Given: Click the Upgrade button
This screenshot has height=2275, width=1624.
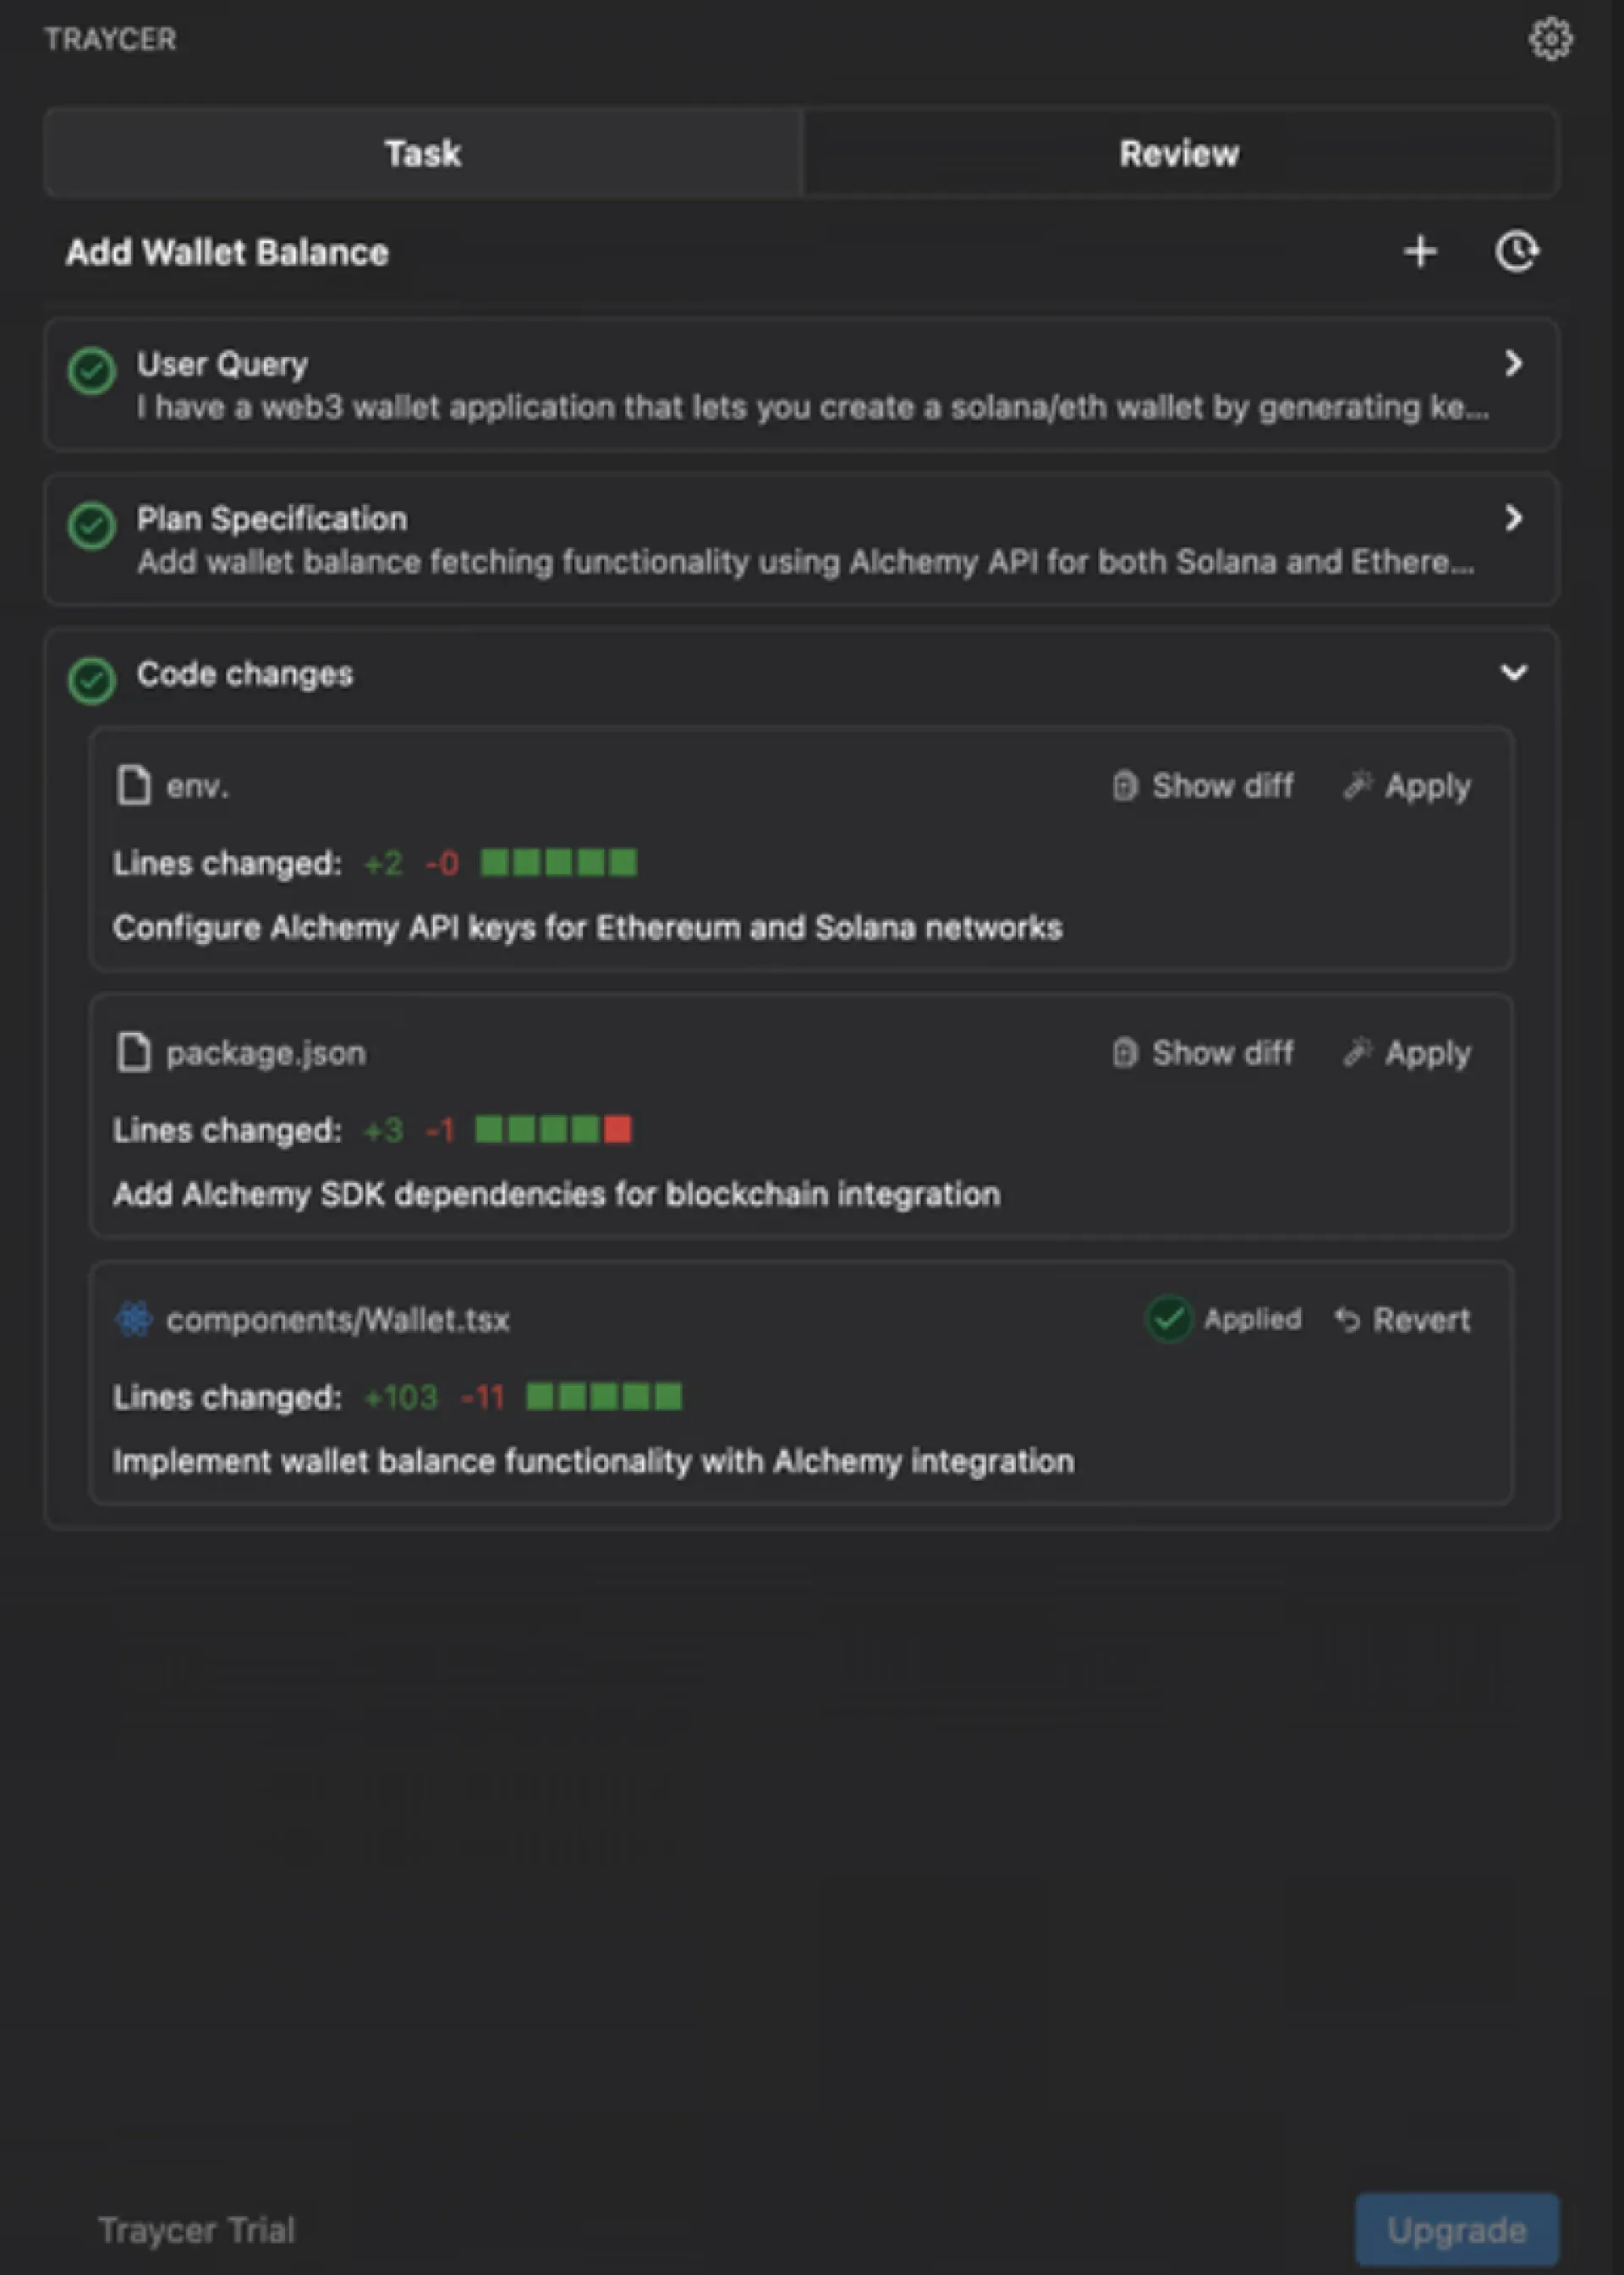Looking at the screenshot, I should [1456, 2230].
